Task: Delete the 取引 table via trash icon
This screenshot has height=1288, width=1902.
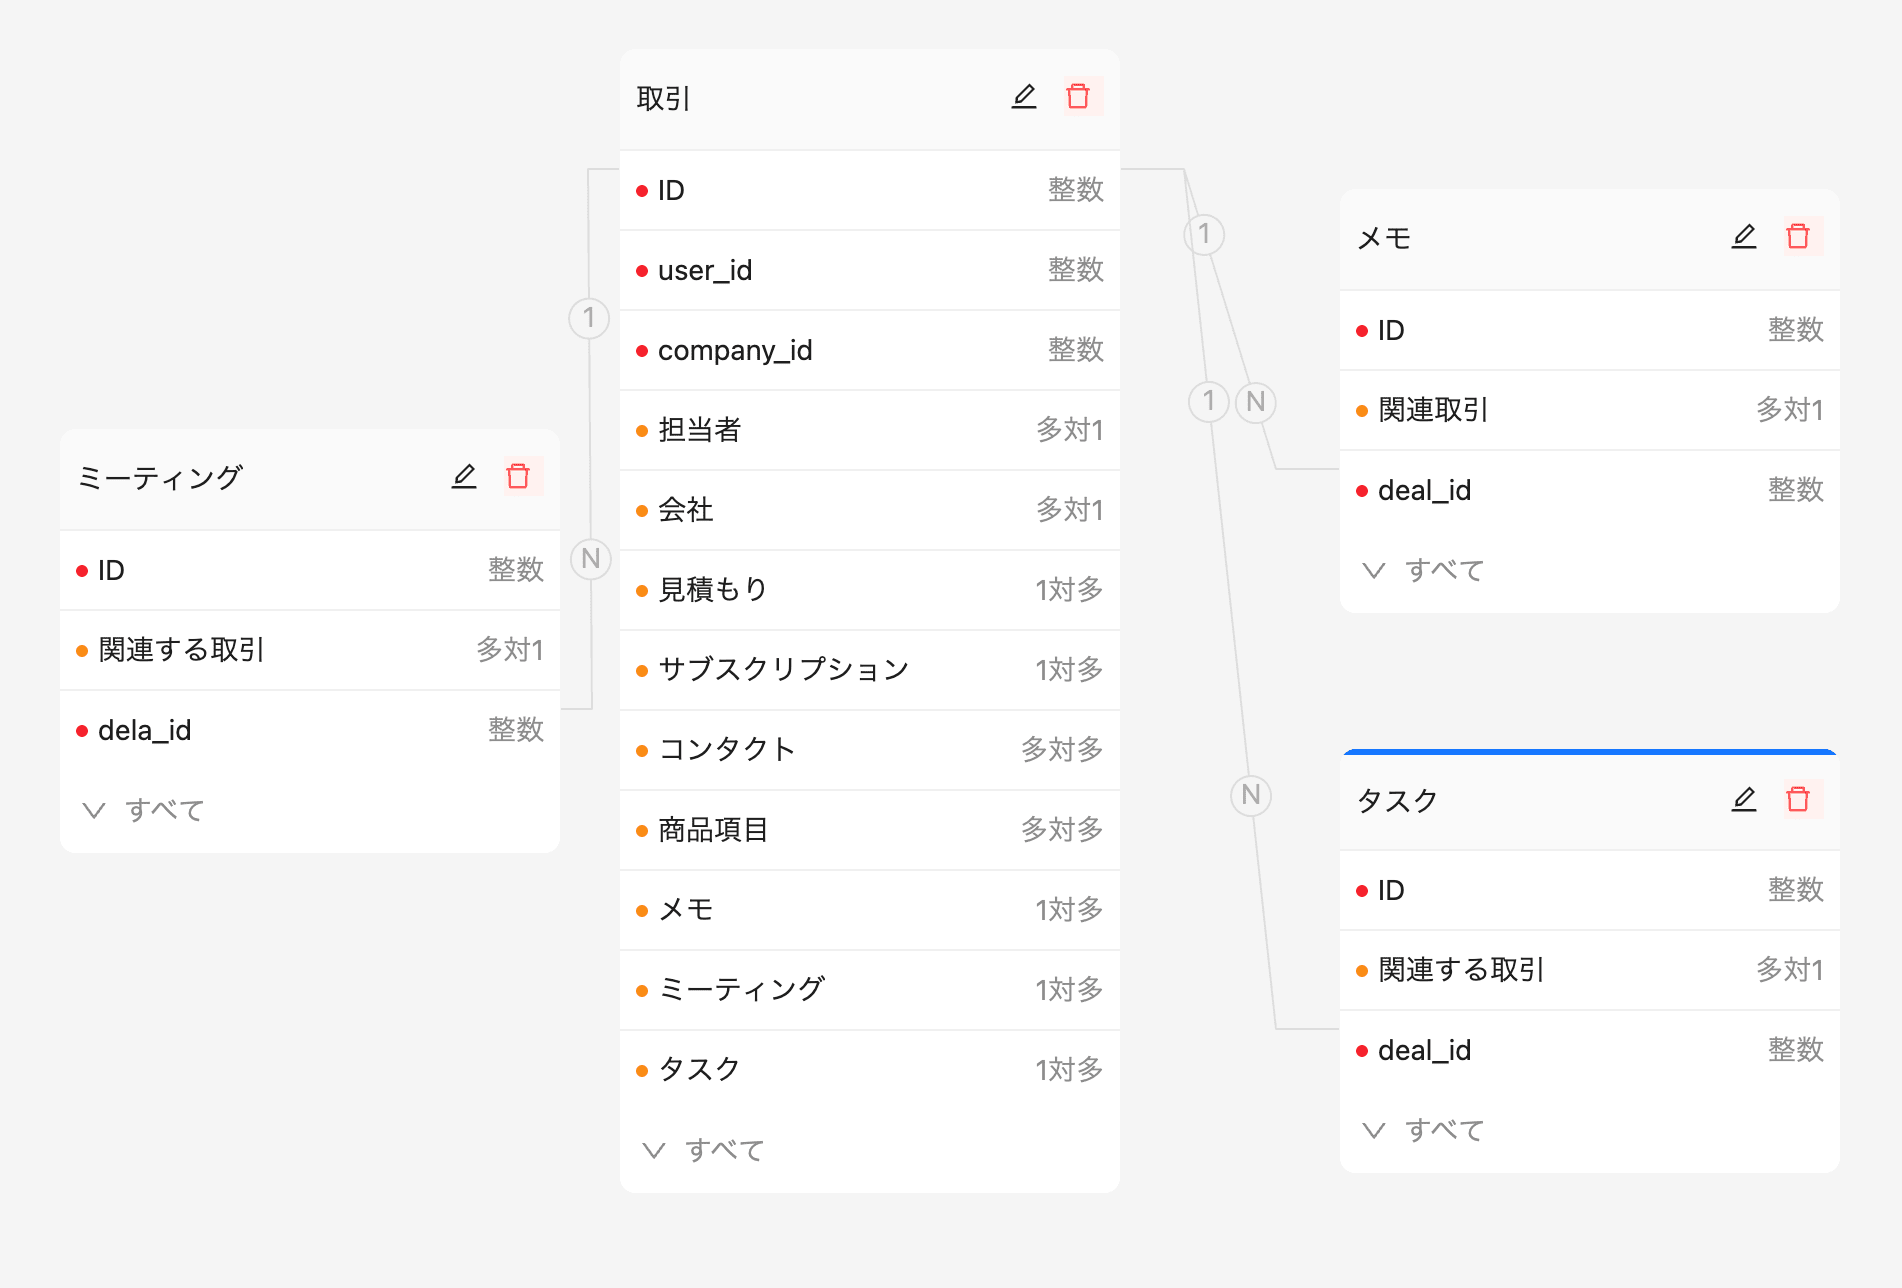Action: 1078,97
